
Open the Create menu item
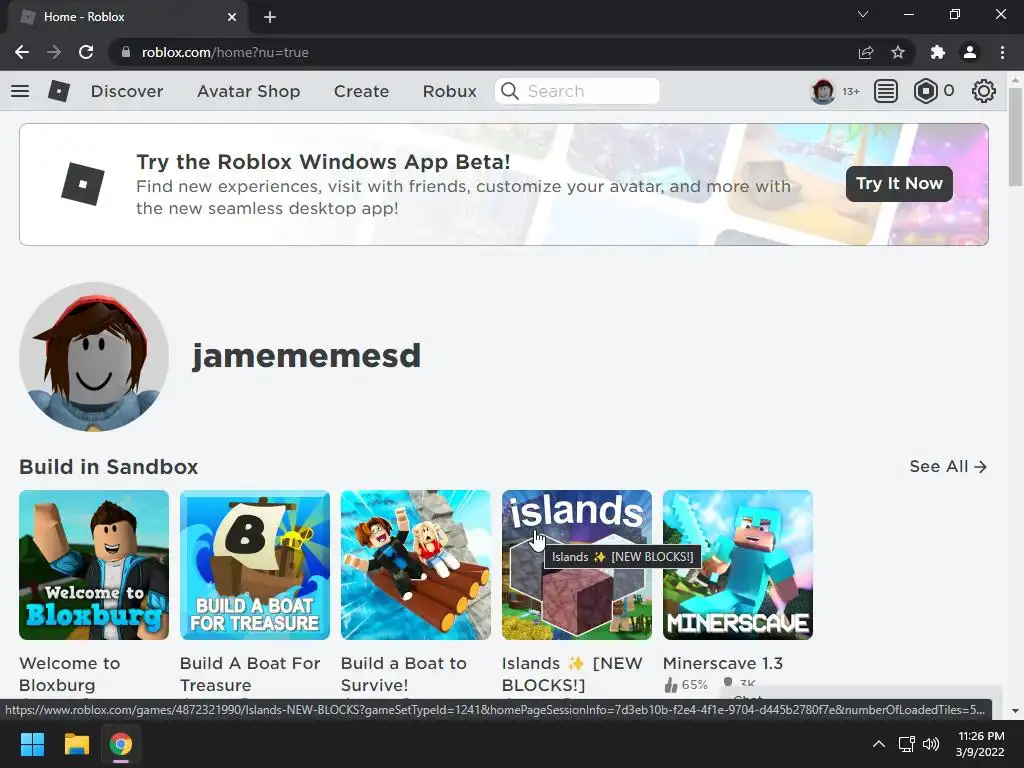(361, 91)
